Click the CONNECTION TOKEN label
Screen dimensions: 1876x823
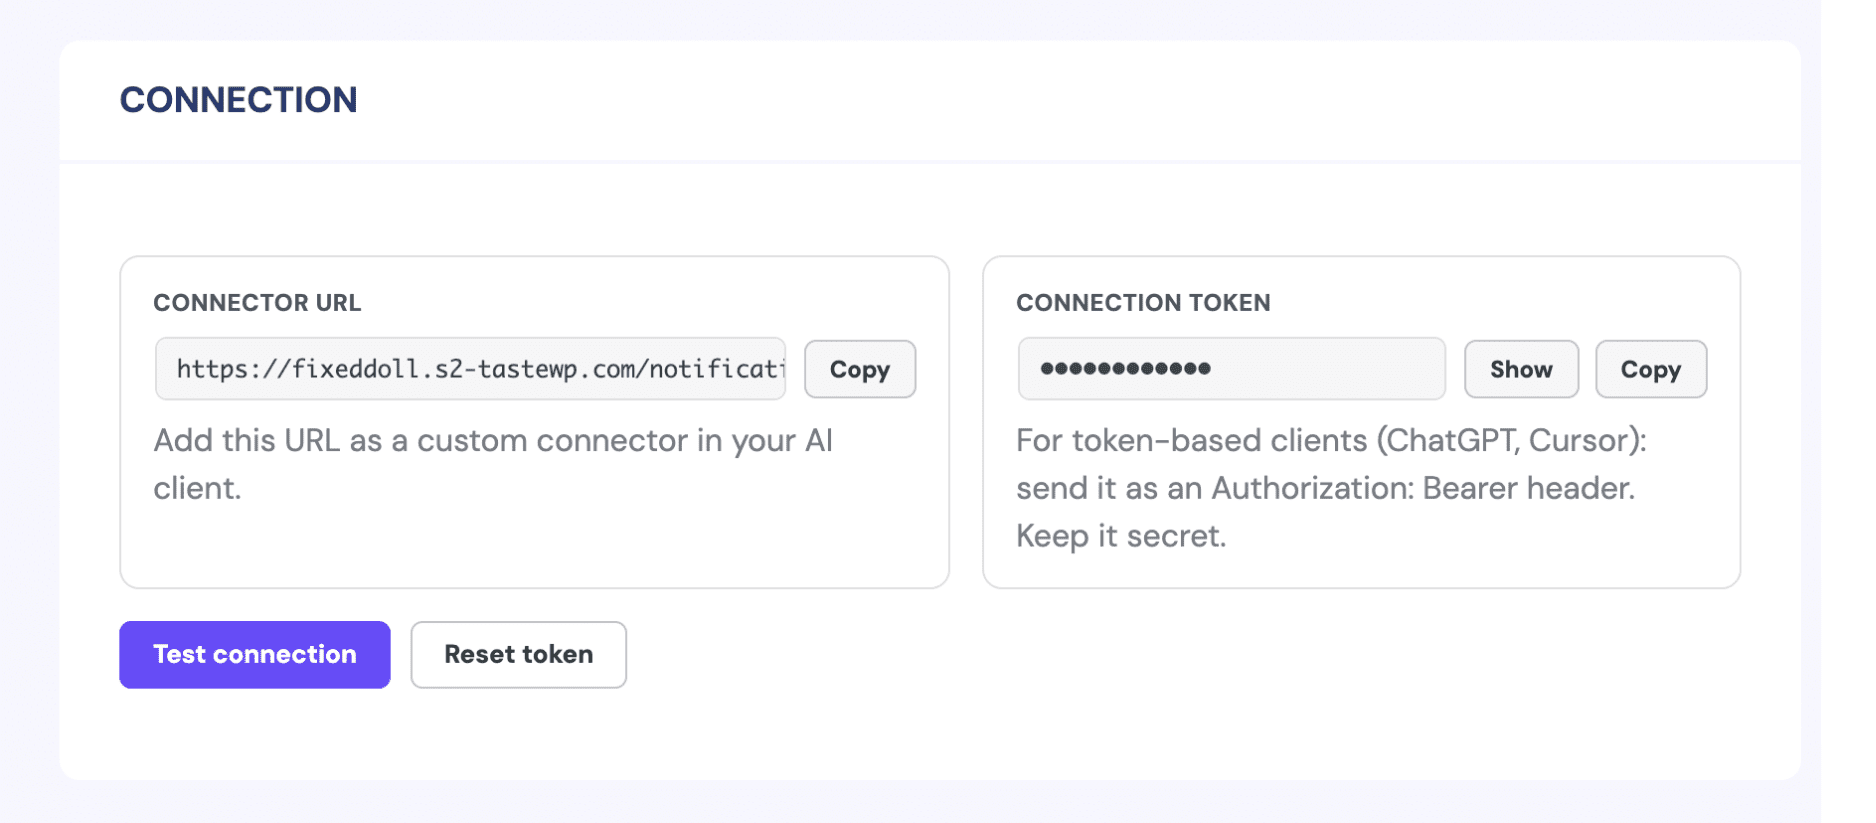coord(1143,303)
